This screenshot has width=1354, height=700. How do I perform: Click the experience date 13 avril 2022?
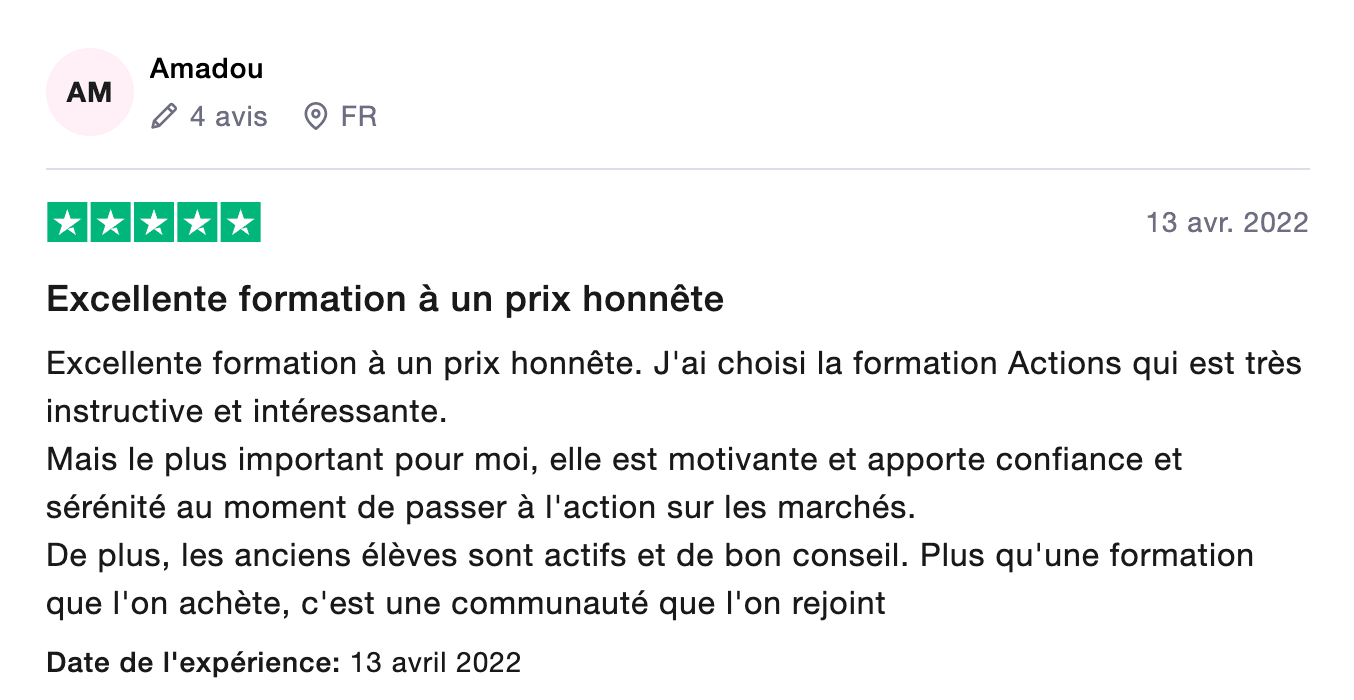click(x=436, y=662)
